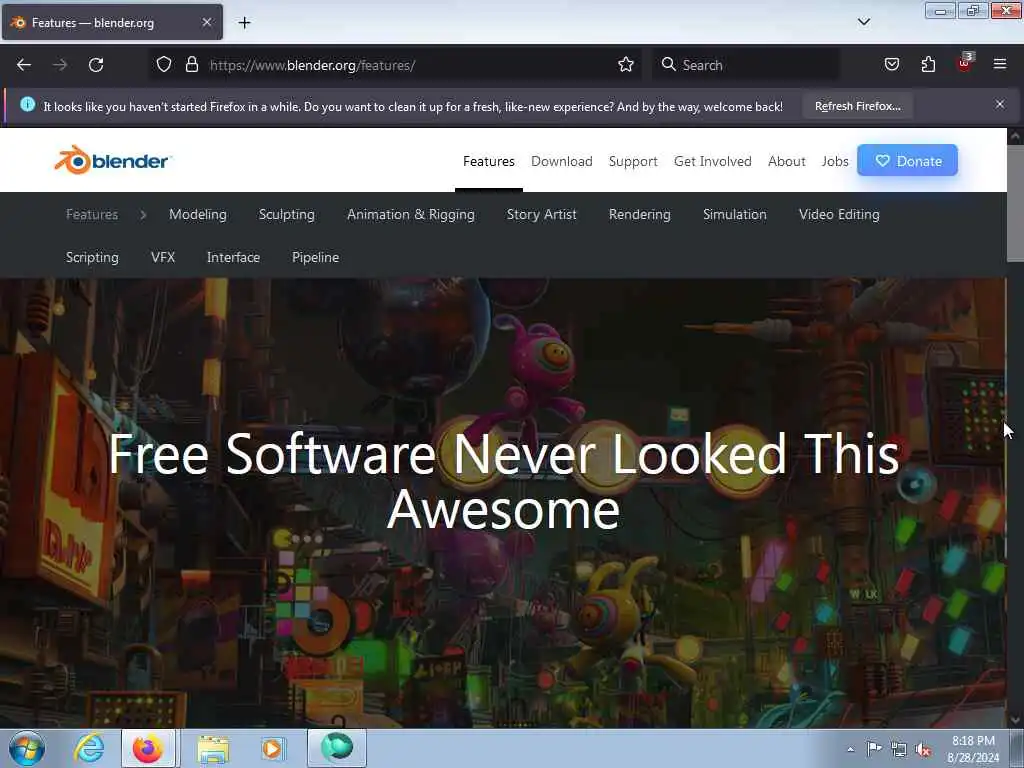Viewport: 1024px width, 768px height.
Task: Go to the Modeling features page
Action: [x=198, y=214]
